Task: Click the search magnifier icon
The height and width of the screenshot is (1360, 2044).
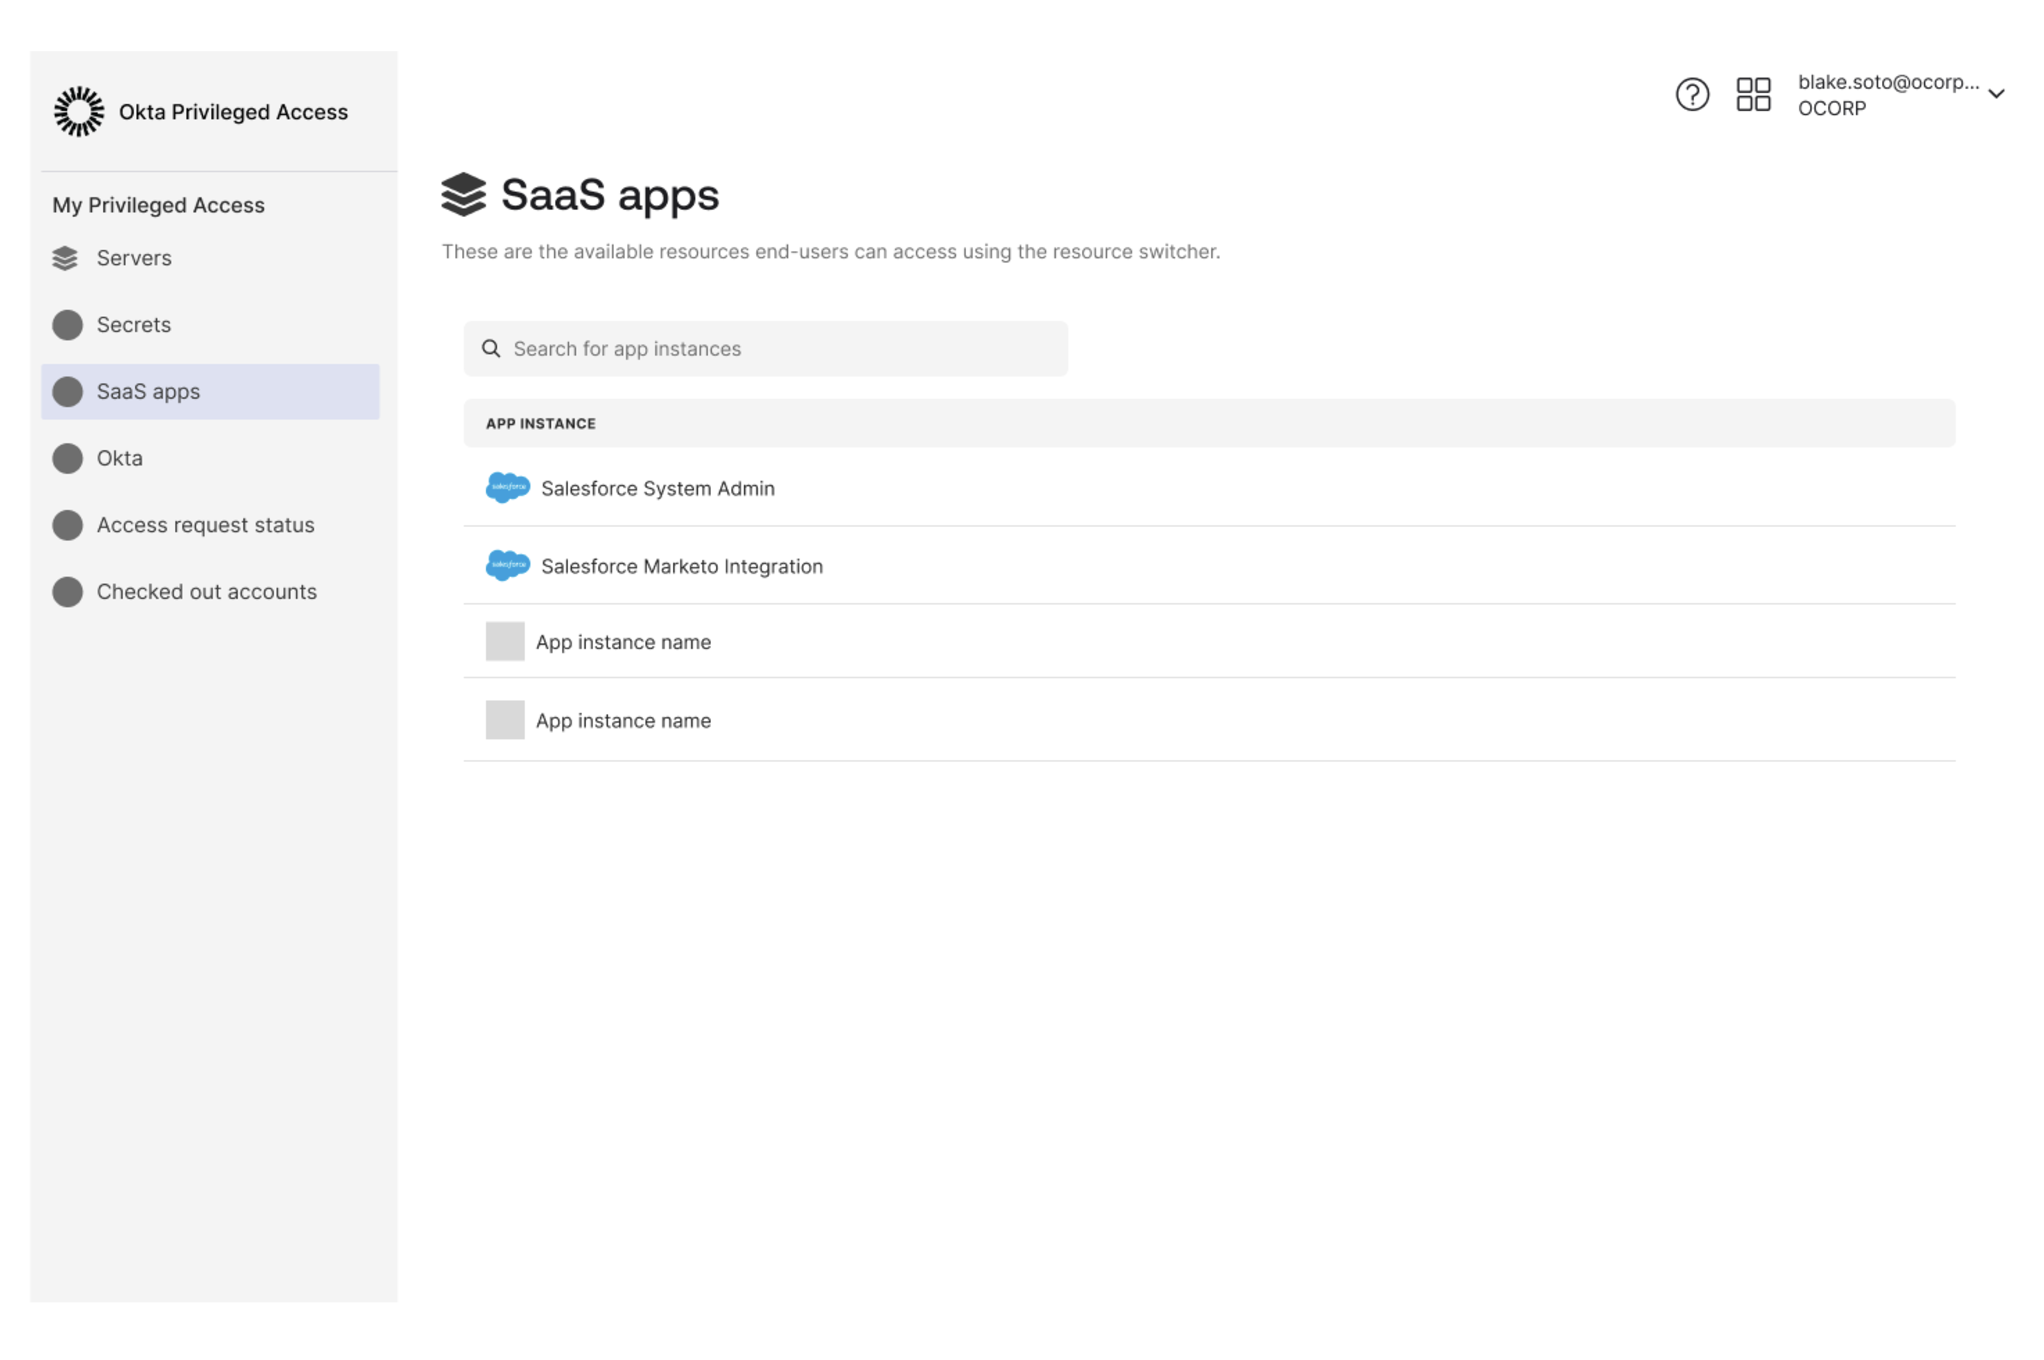Action: click(x=491, y=348)
